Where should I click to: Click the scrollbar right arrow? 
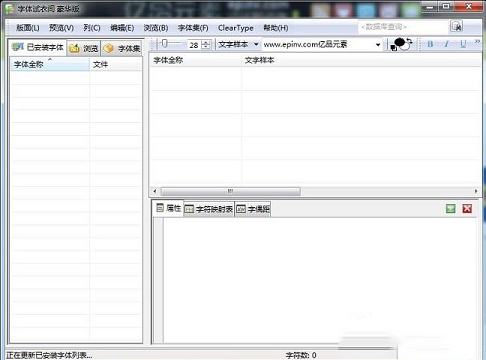point(476,191)
